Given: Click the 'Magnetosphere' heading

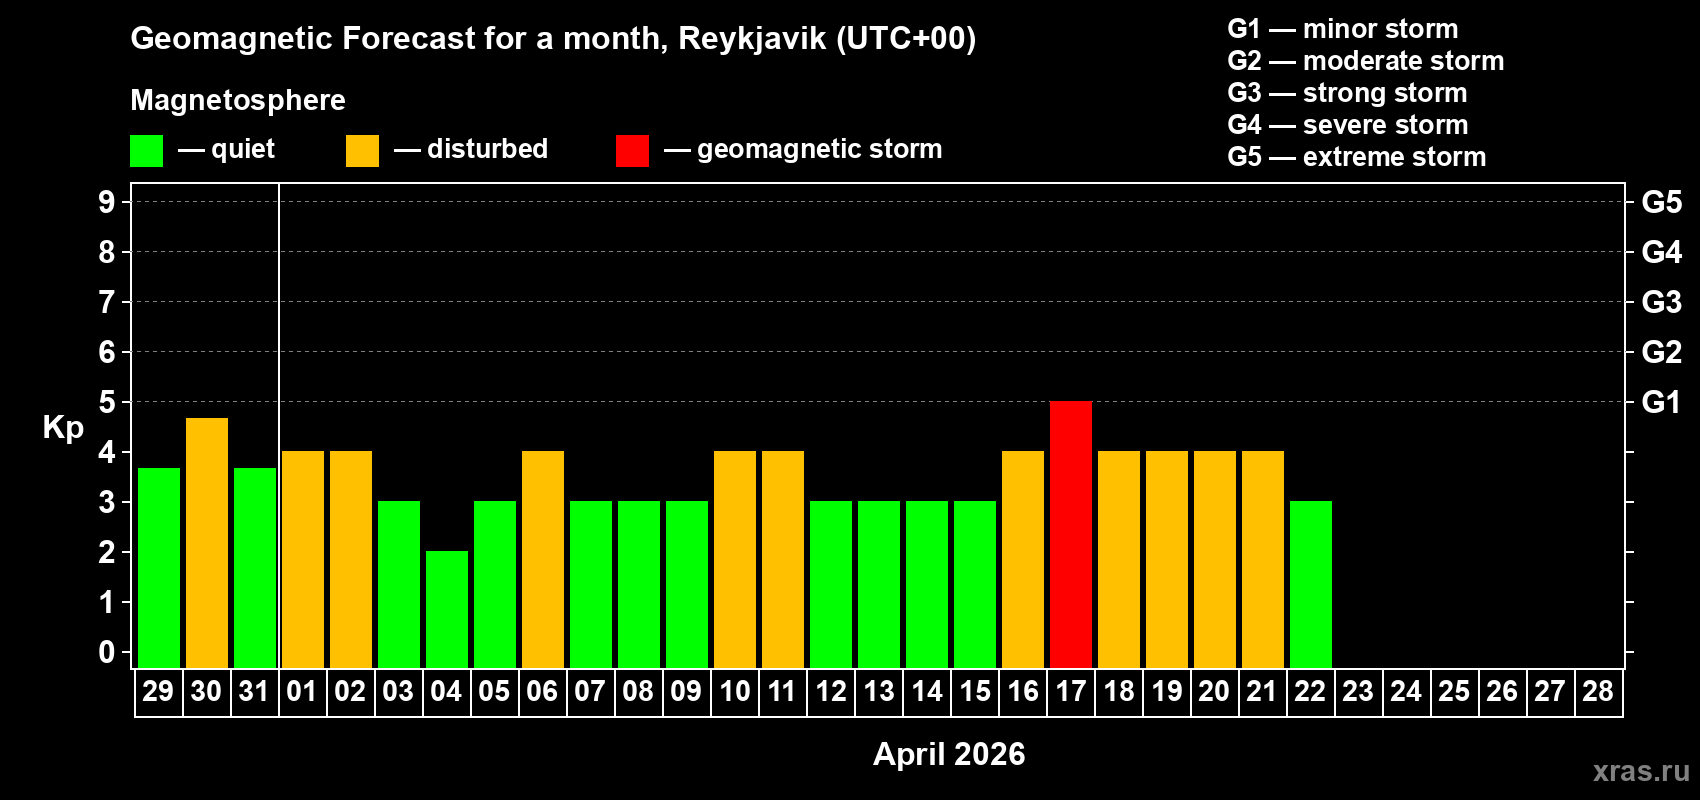Looking at the screenshot, I should 238,100.
